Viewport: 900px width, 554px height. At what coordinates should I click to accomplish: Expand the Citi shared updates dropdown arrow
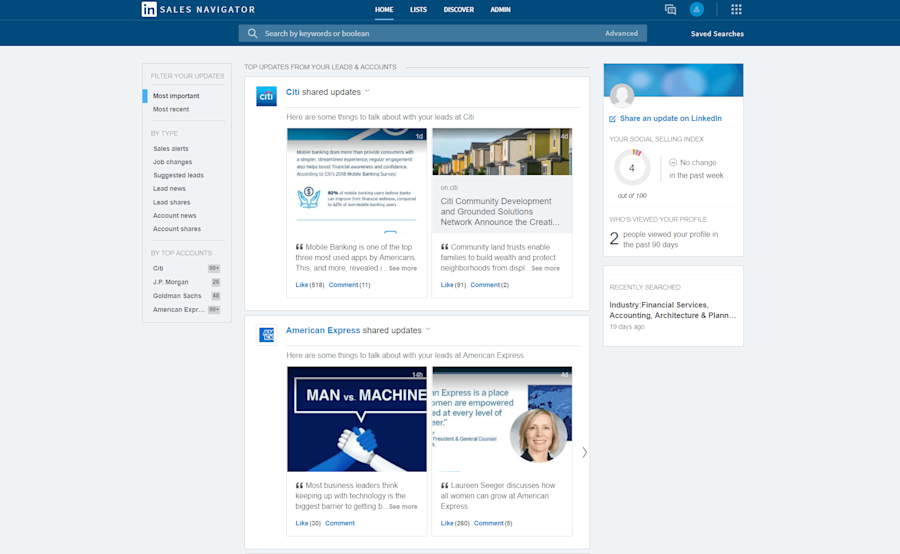coord(367,91)
